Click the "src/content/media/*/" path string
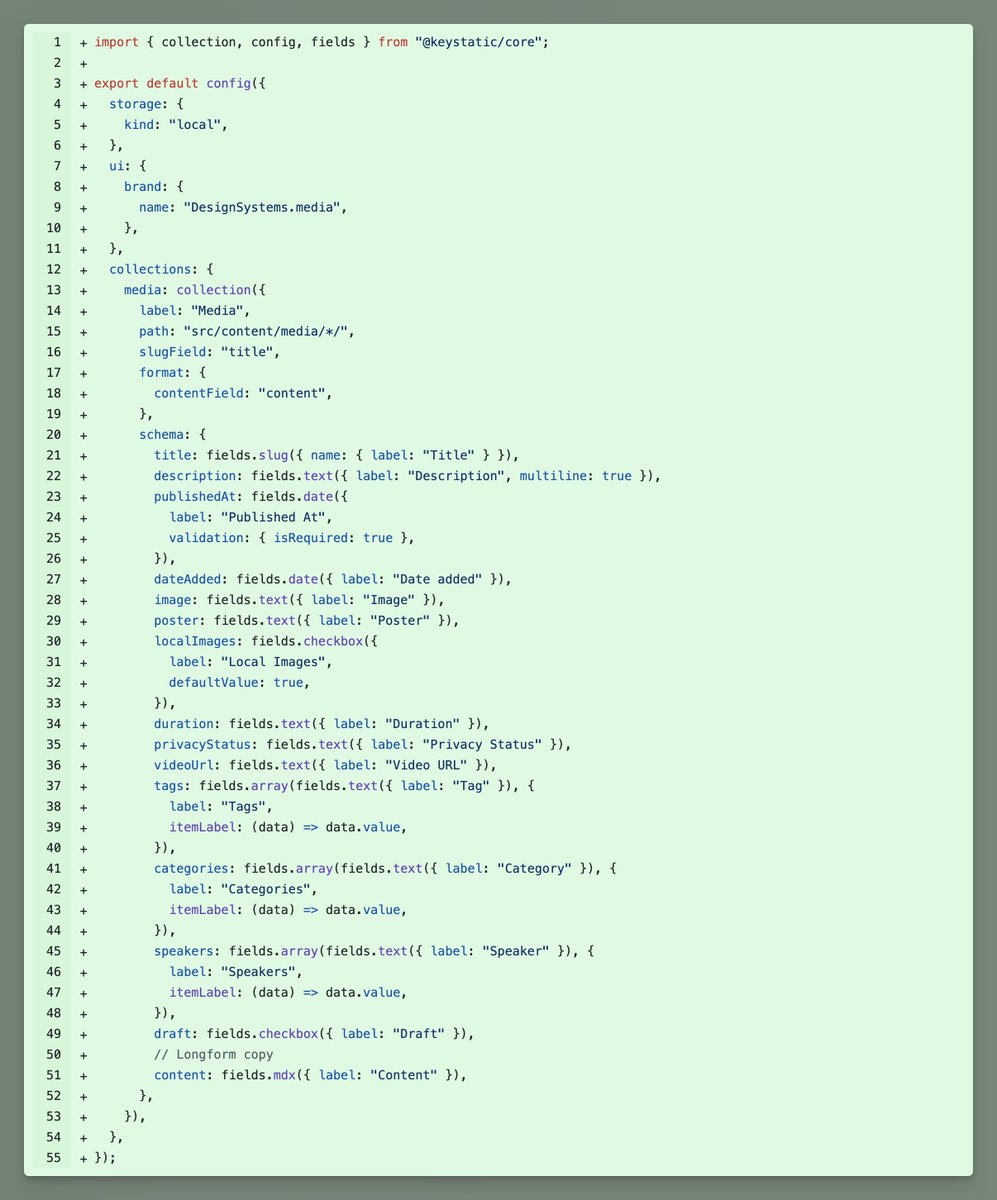Screen dimensions: 997x1200 (265, 331)
